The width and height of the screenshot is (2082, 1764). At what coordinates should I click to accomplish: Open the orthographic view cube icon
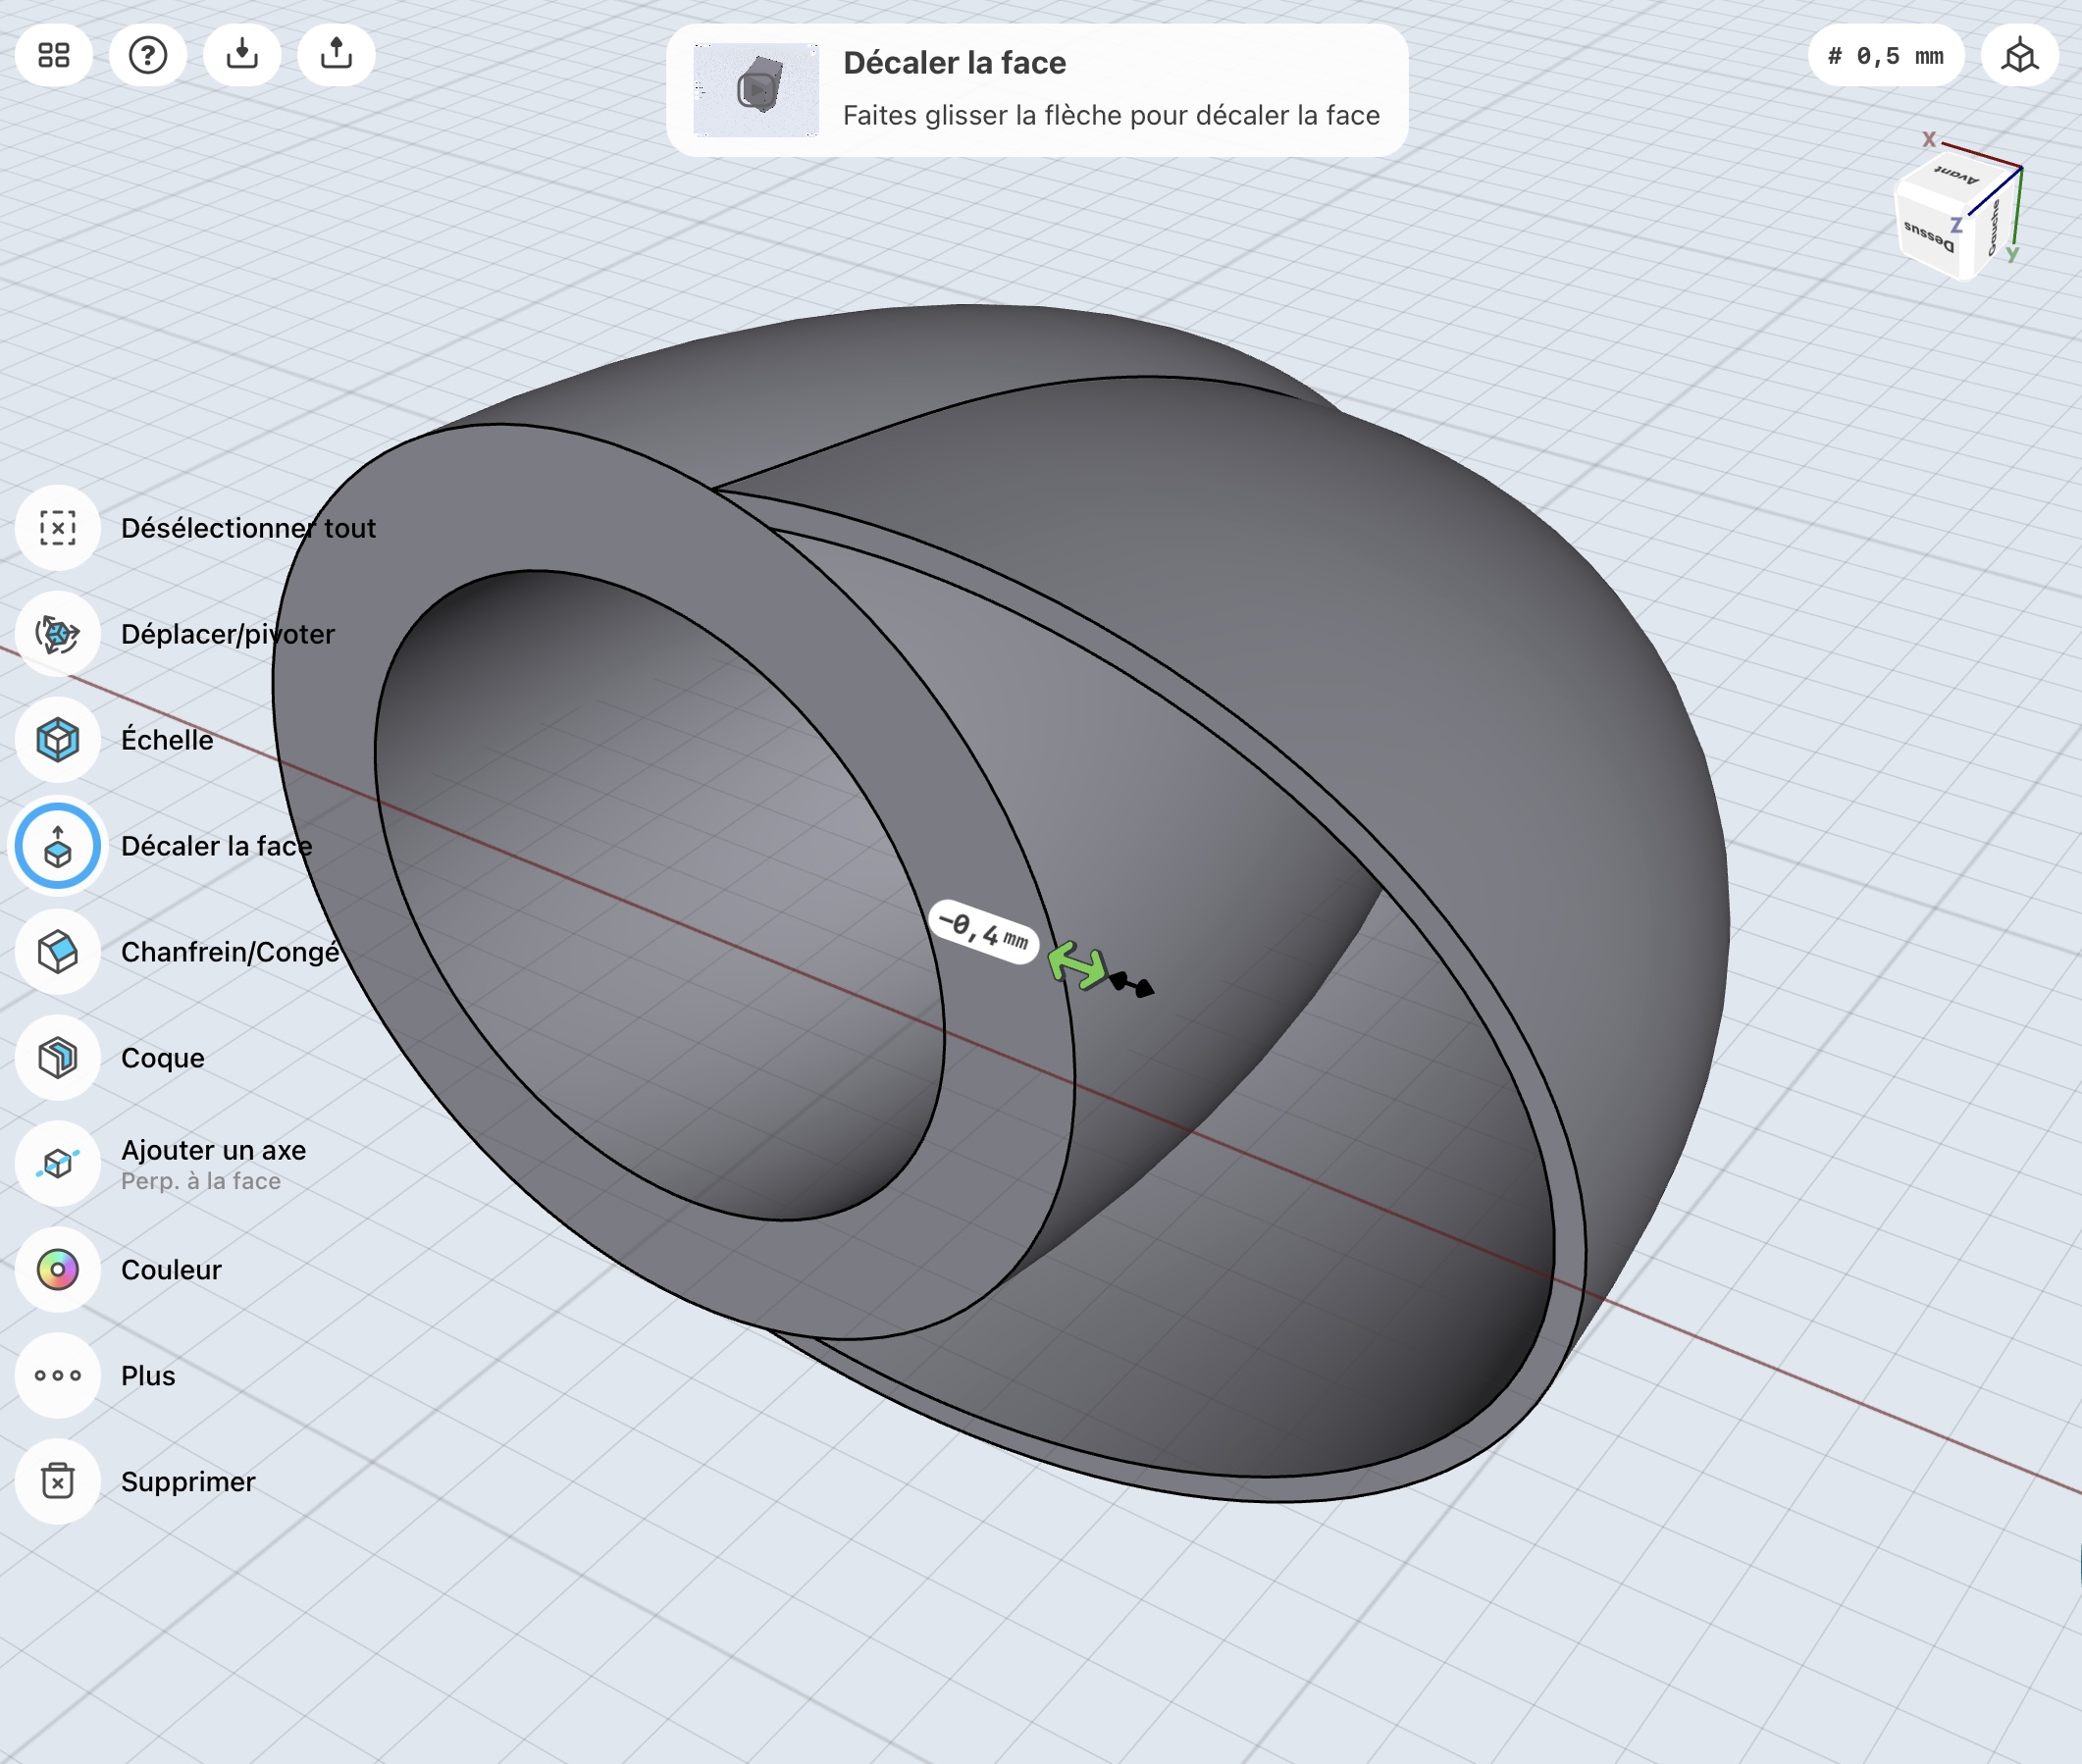point(2019,55)
